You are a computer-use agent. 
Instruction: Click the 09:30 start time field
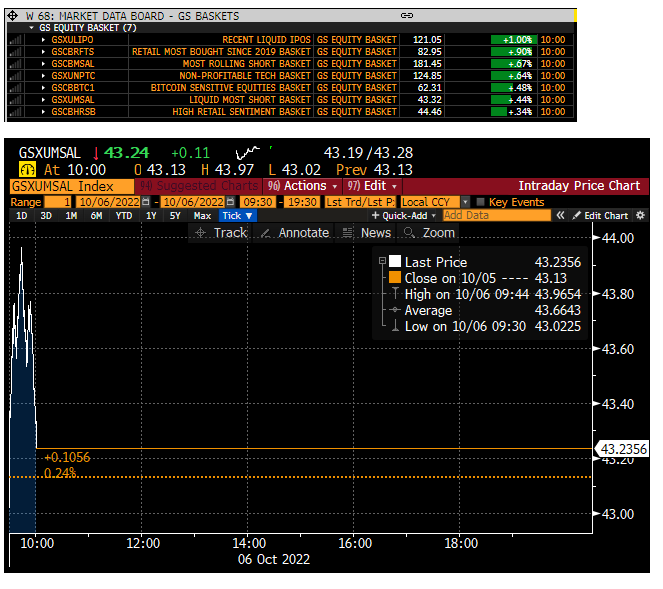coord(258,202)
